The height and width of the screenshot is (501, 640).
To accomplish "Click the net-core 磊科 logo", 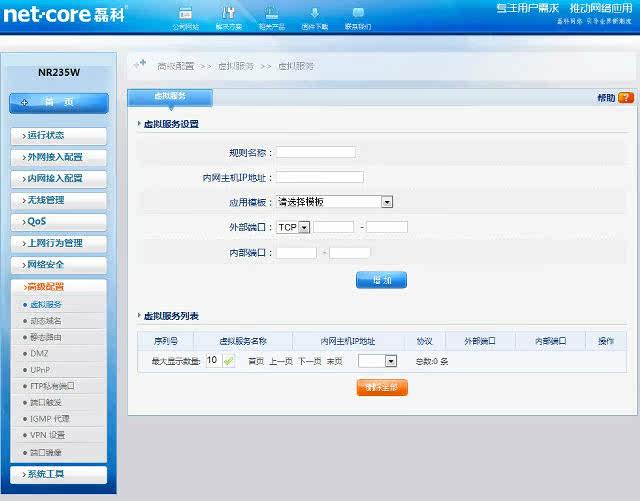I will click(65, 15).
